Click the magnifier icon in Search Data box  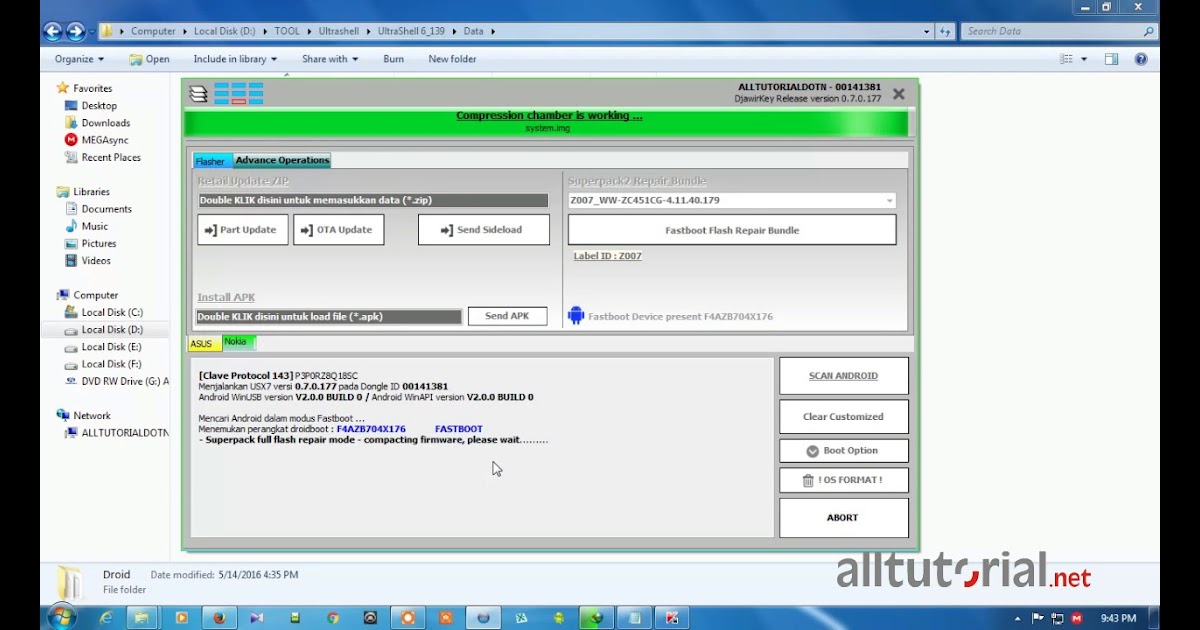pyautogui.click(x=1148, y=31)
